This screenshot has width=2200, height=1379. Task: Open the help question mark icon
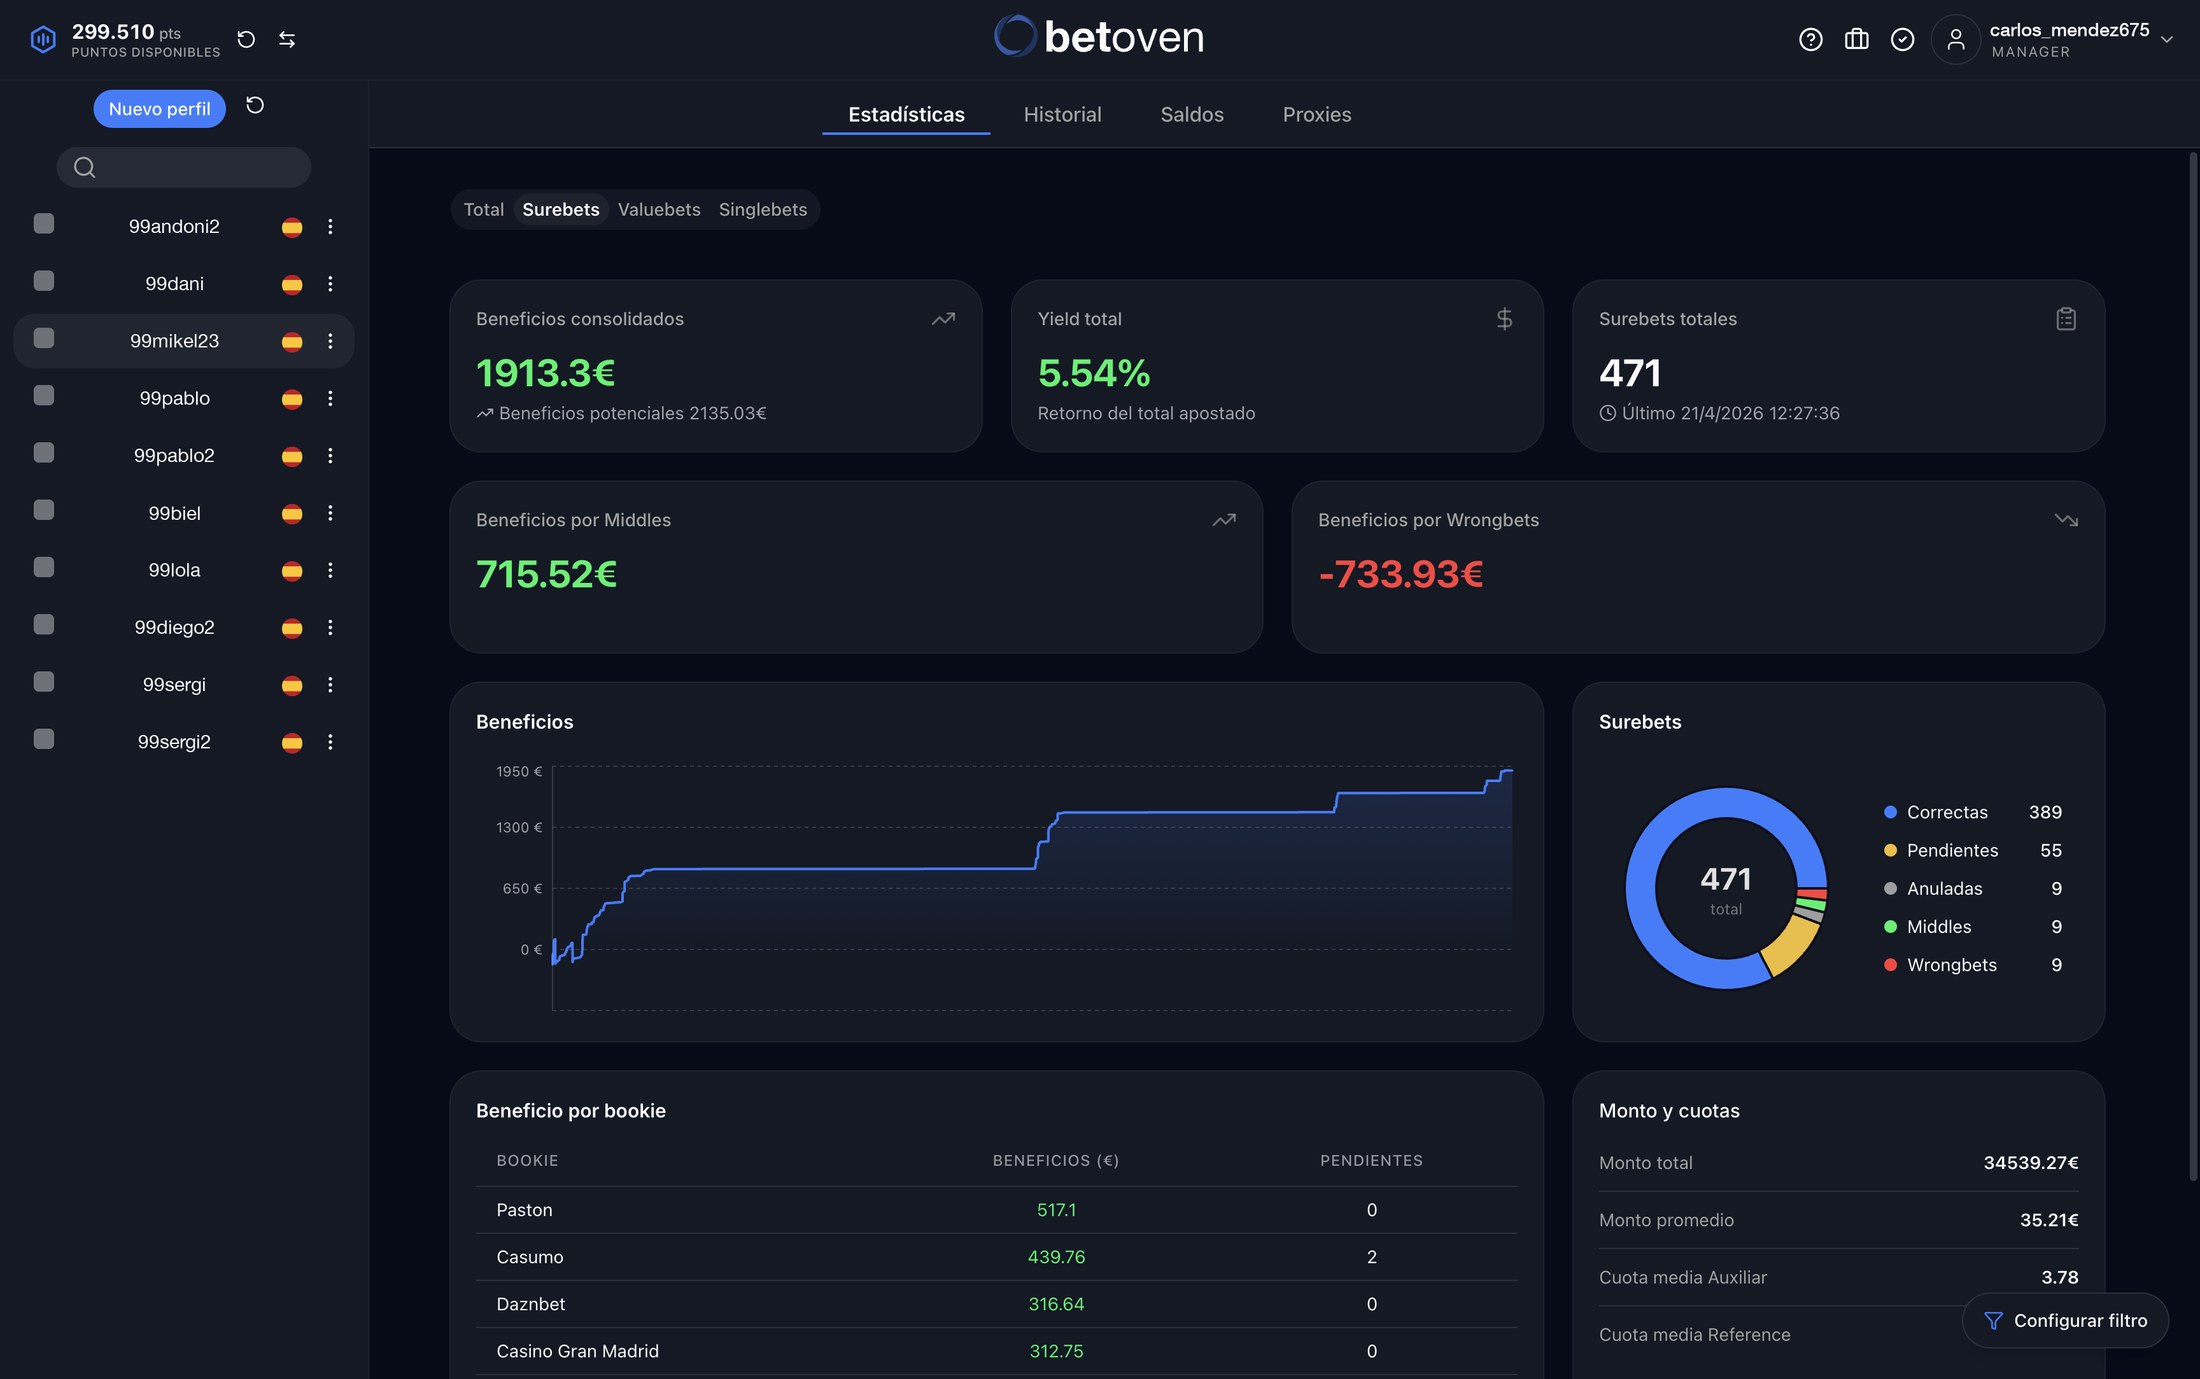click(1810, 39)
